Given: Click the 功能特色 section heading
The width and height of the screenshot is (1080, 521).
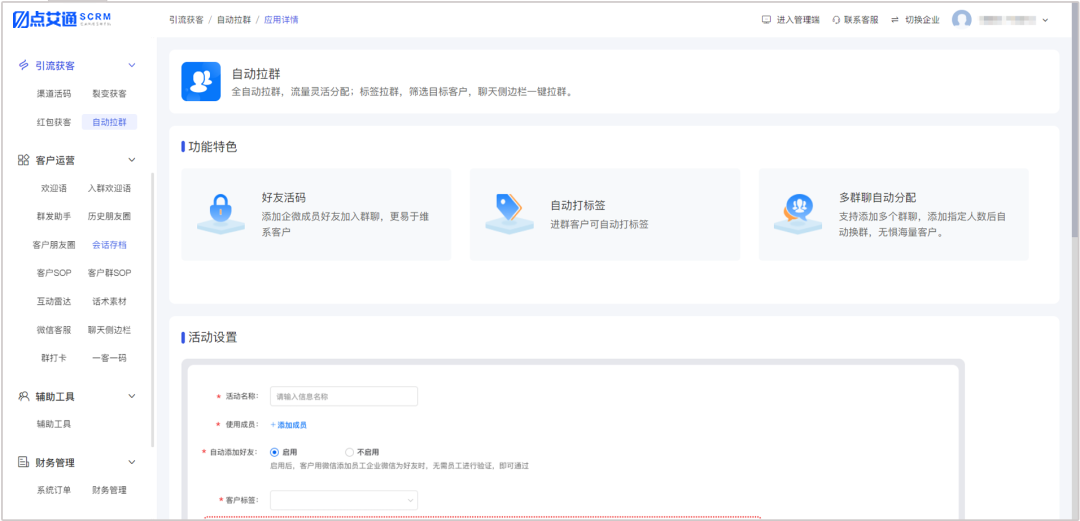Looking at the screenshot, I should pyautogui.click(x=212, y=147).
